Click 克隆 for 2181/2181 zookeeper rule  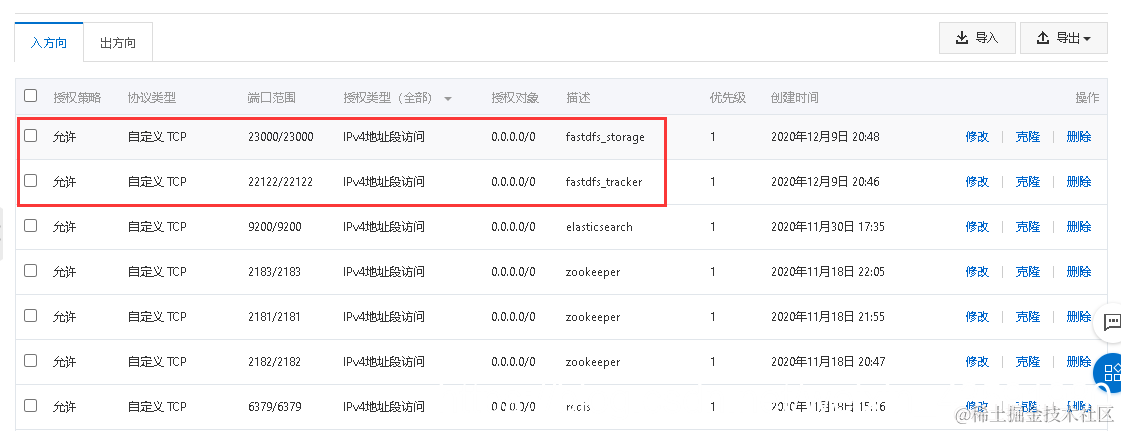coord(1028,317)
